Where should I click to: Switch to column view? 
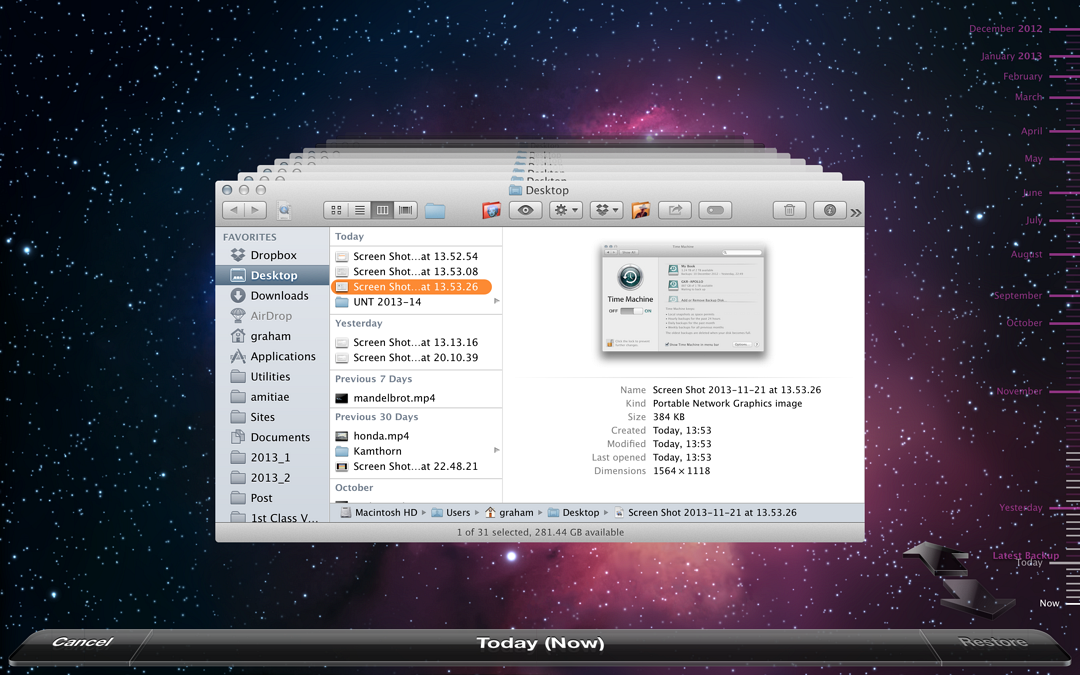click(382, 210)
